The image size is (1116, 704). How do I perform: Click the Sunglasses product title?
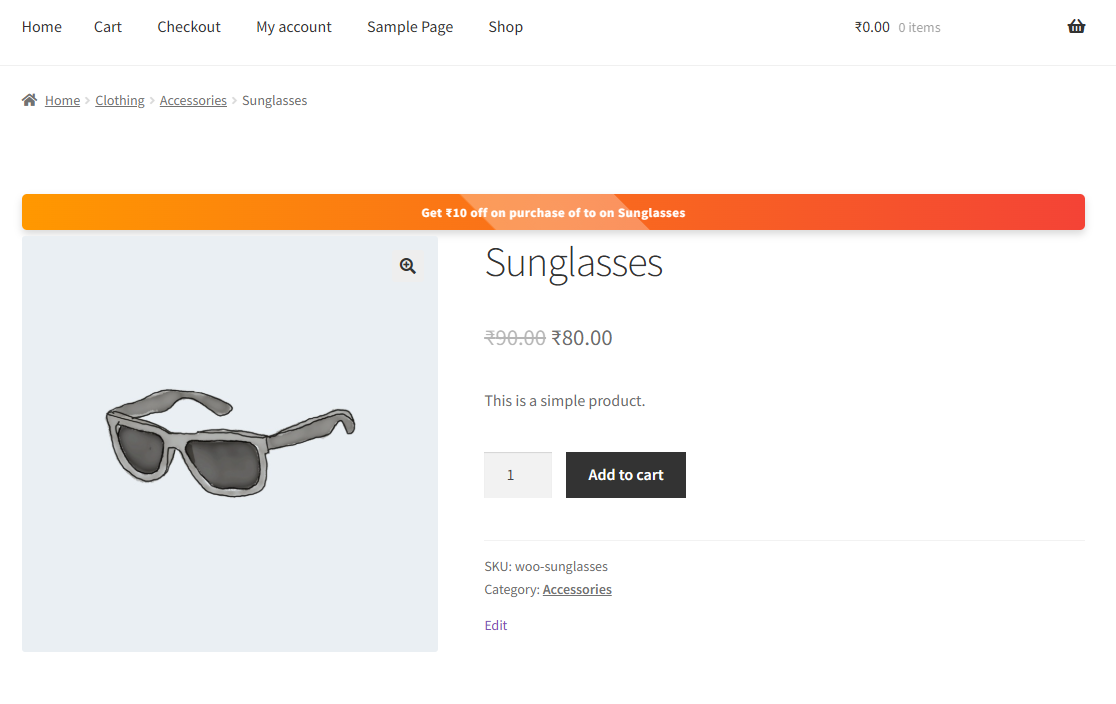[574, 263]
